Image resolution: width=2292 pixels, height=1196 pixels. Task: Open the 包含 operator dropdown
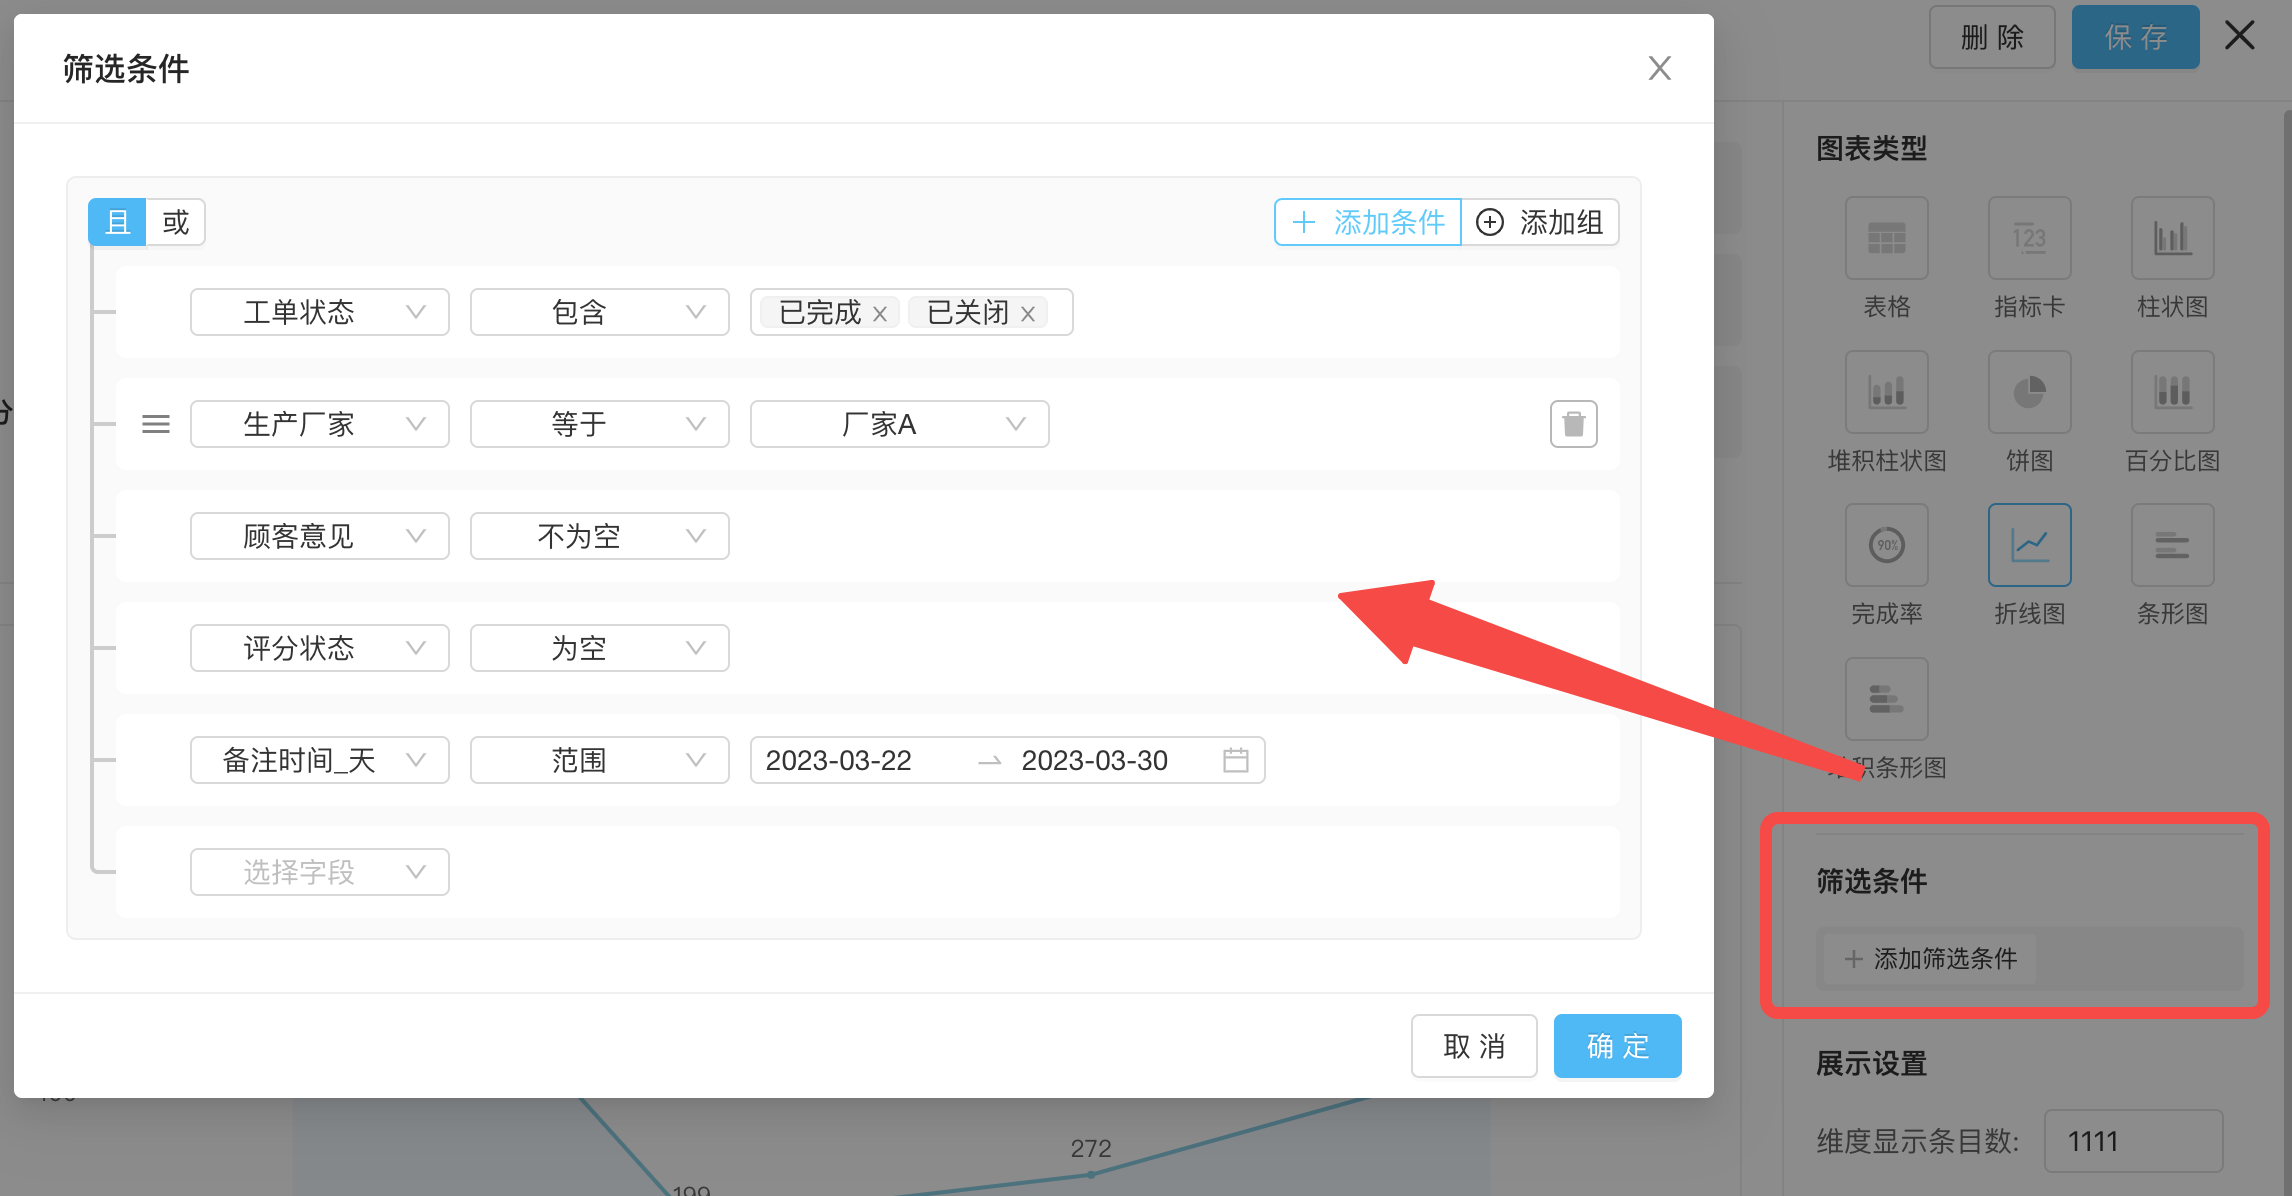click(599, 312)
